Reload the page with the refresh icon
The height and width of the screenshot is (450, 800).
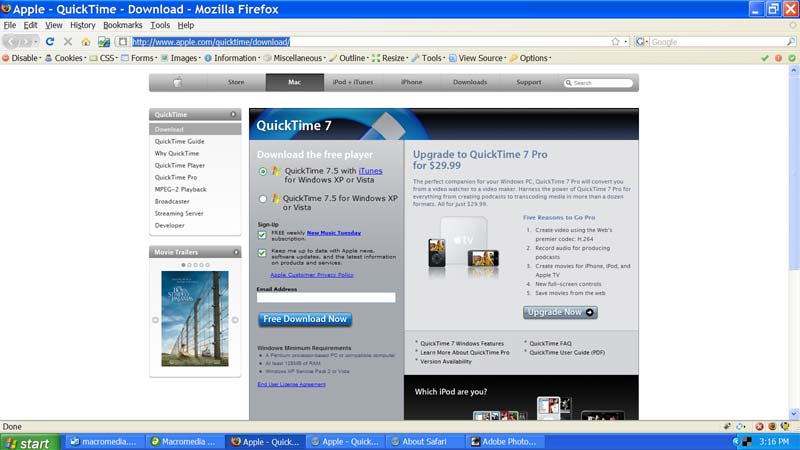click(49, 42)
